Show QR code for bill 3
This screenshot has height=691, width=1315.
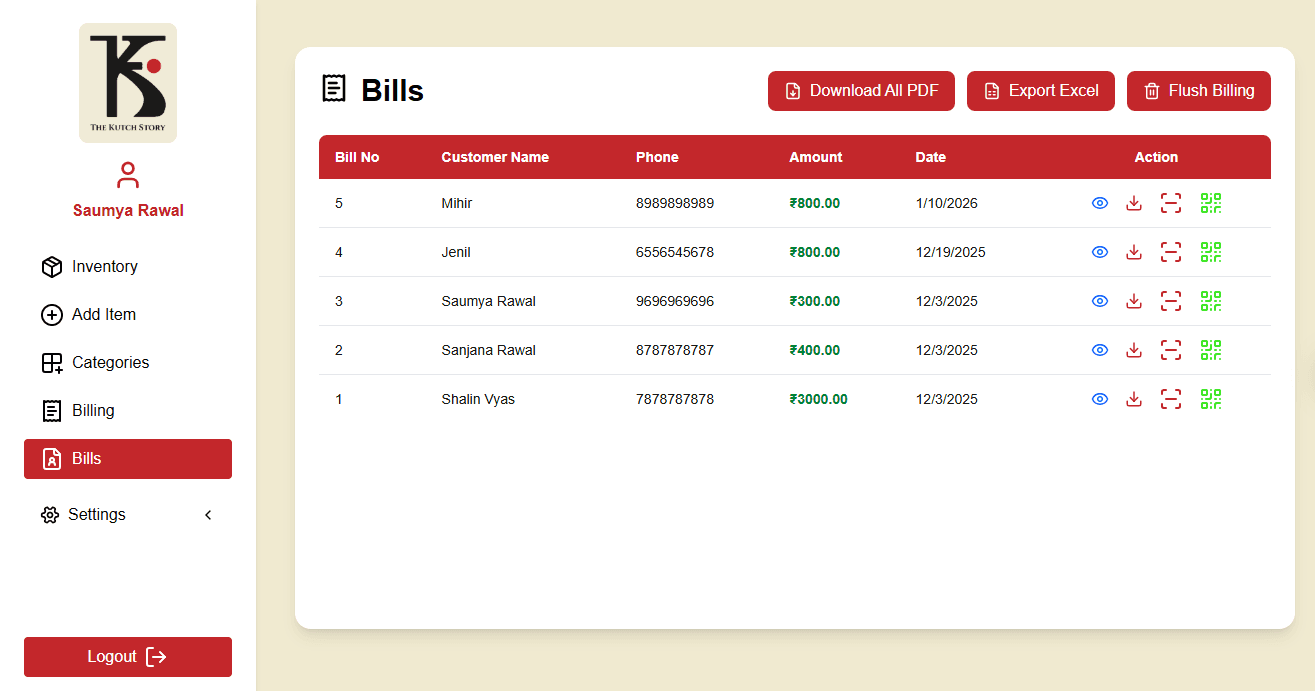tap(1211, 301)
